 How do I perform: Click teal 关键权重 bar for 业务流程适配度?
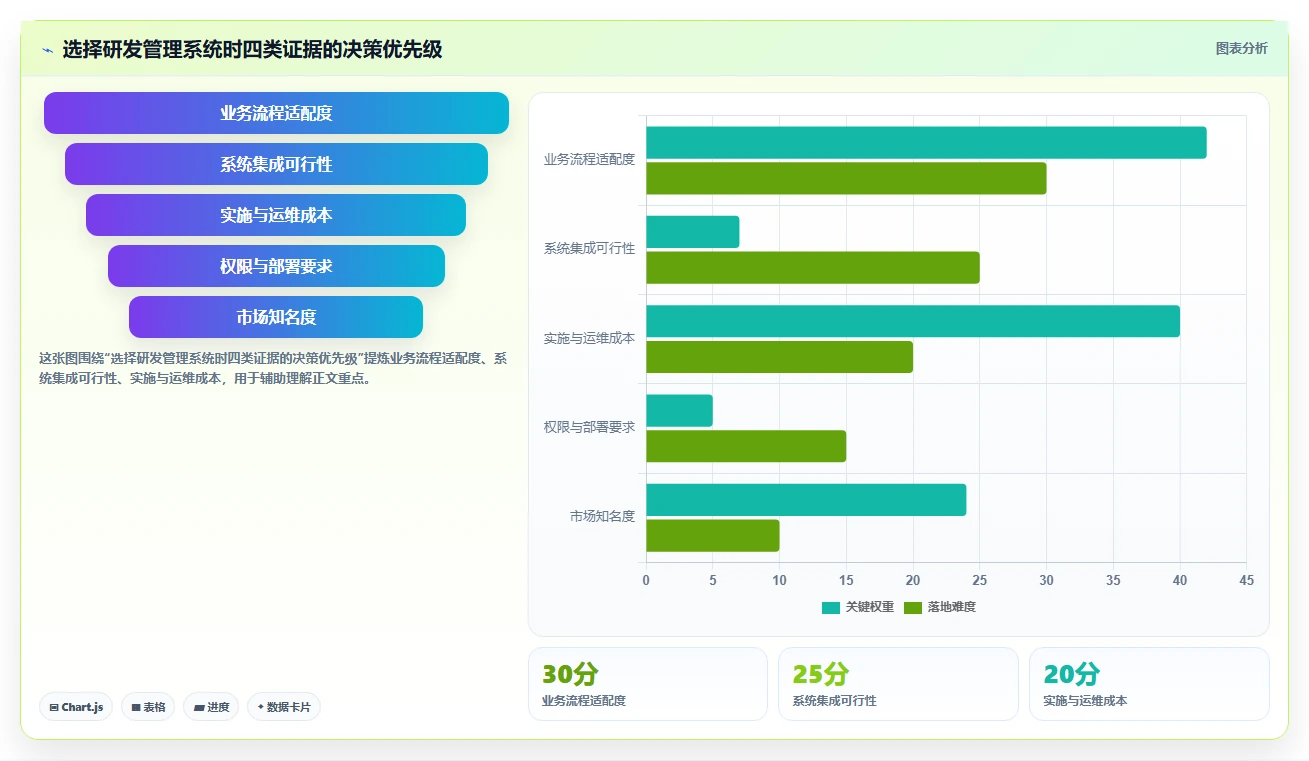click(926, 142)
